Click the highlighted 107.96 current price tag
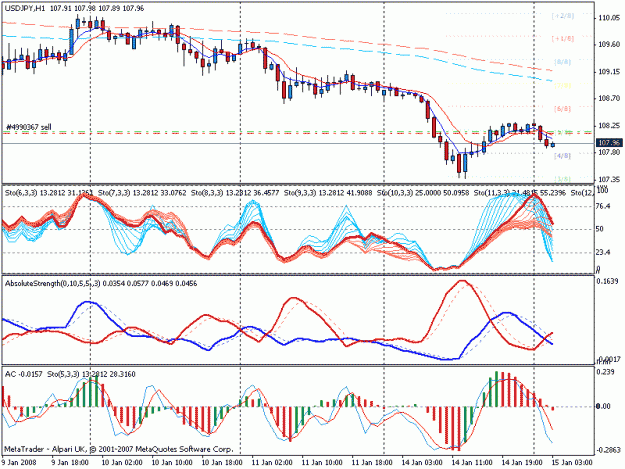 tap(609, 143)
